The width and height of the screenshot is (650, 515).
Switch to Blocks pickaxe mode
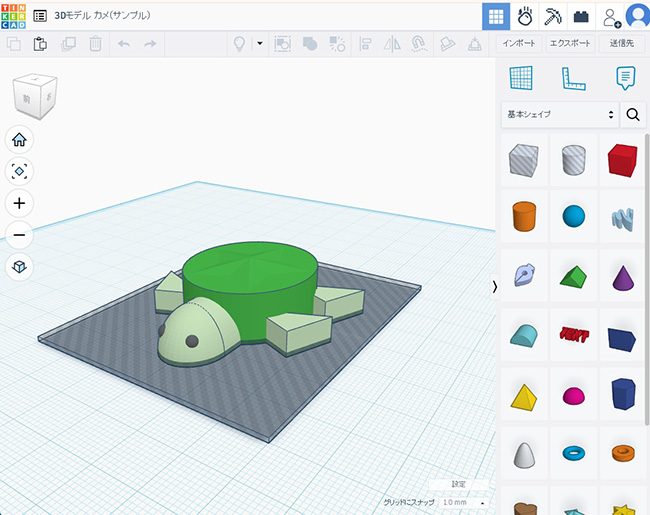553,17
